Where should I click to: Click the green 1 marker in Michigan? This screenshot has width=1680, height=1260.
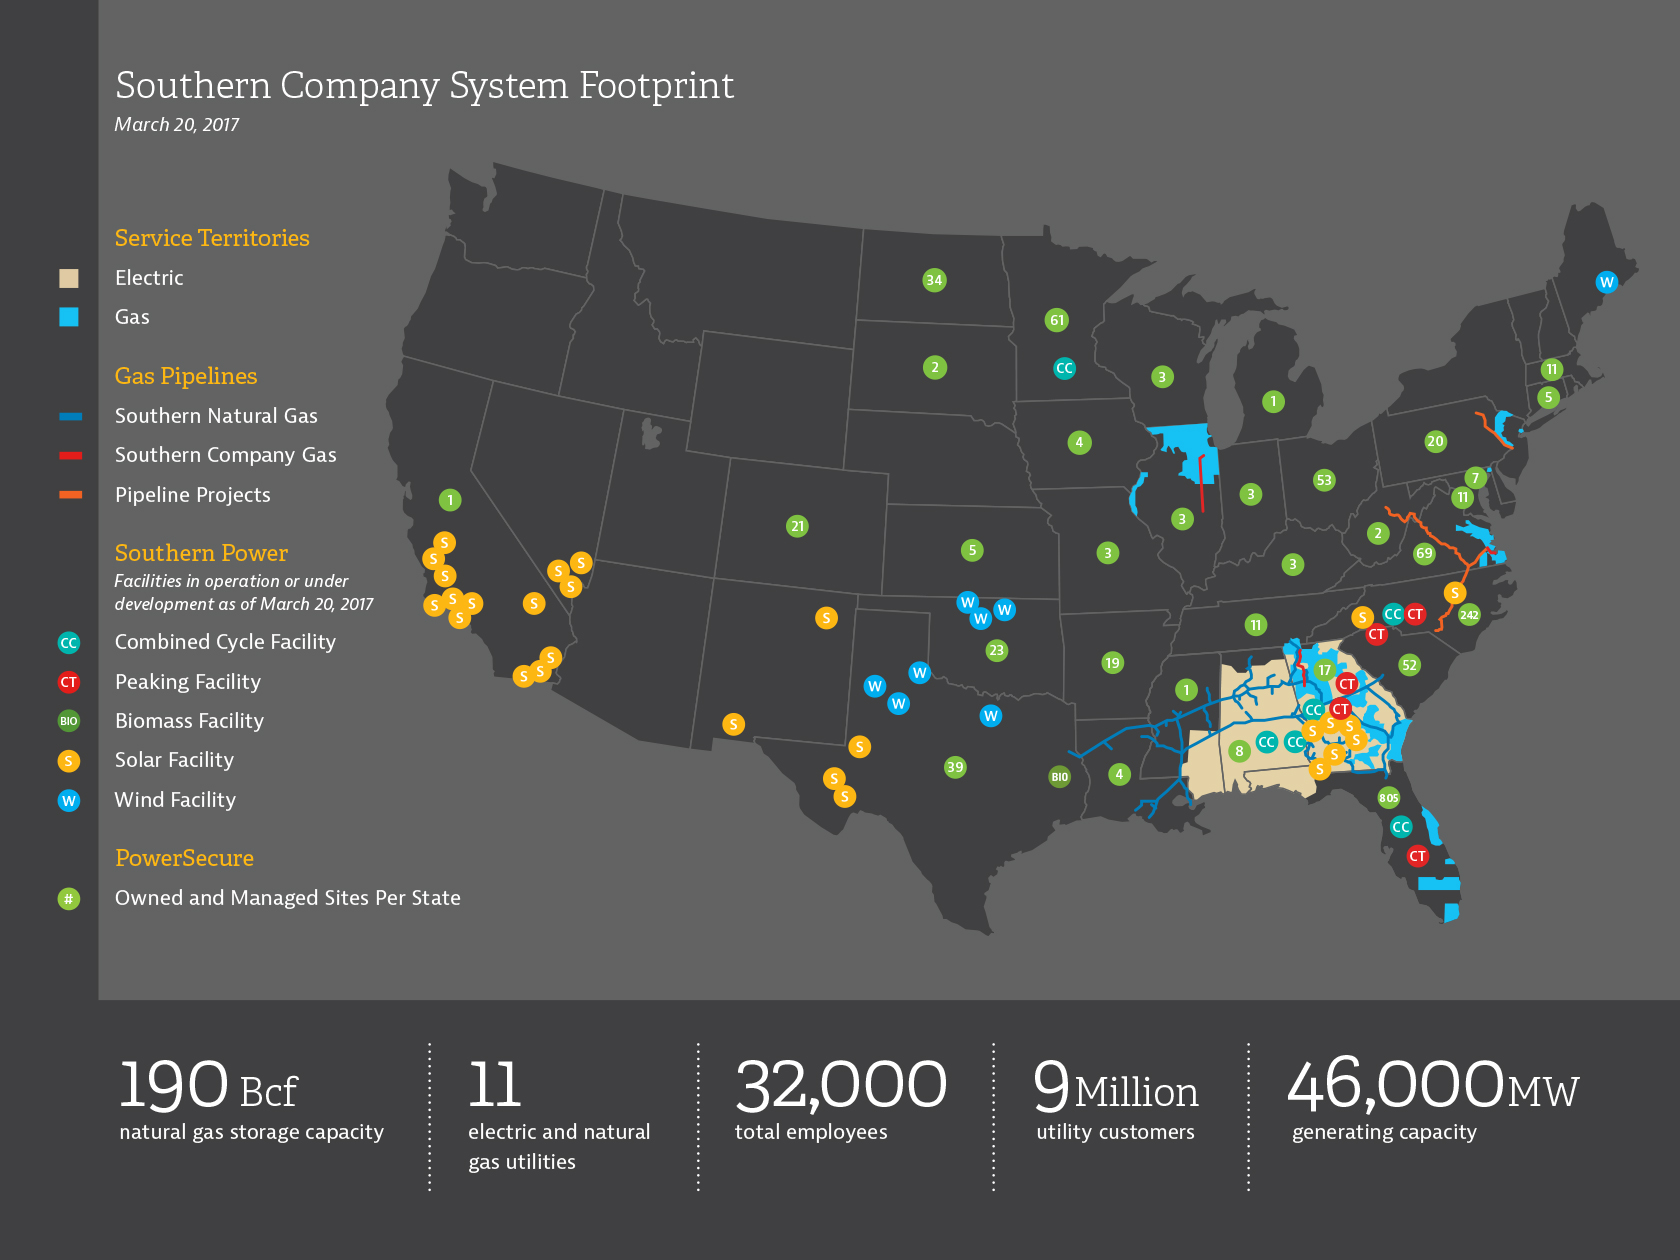click(x=1272, y=402)
